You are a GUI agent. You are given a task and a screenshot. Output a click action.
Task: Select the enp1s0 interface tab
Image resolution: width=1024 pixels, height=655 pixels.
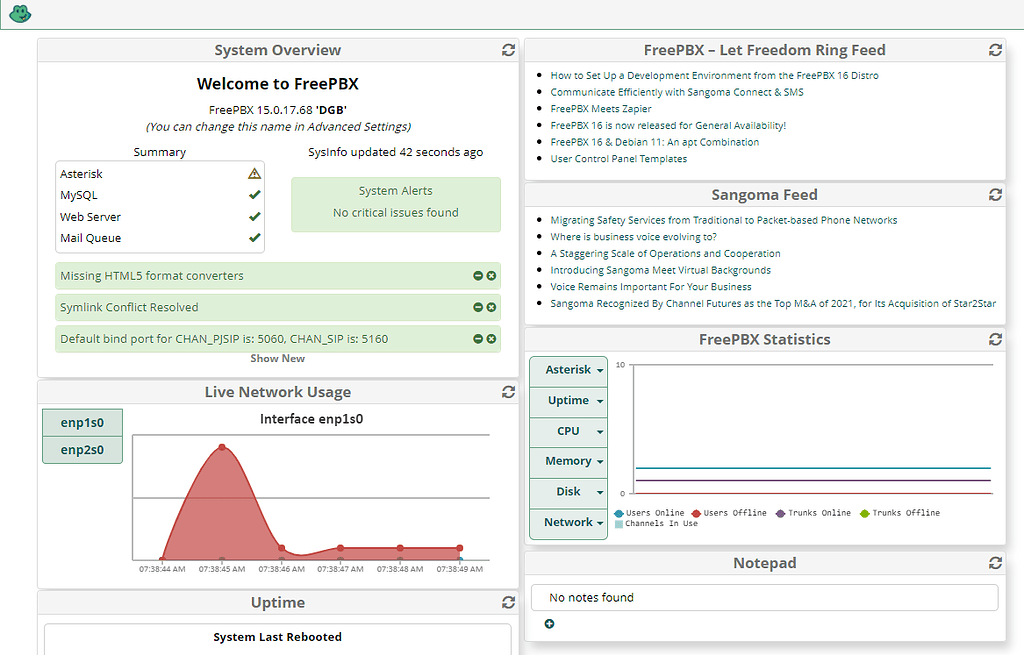(x=82, y=422)
